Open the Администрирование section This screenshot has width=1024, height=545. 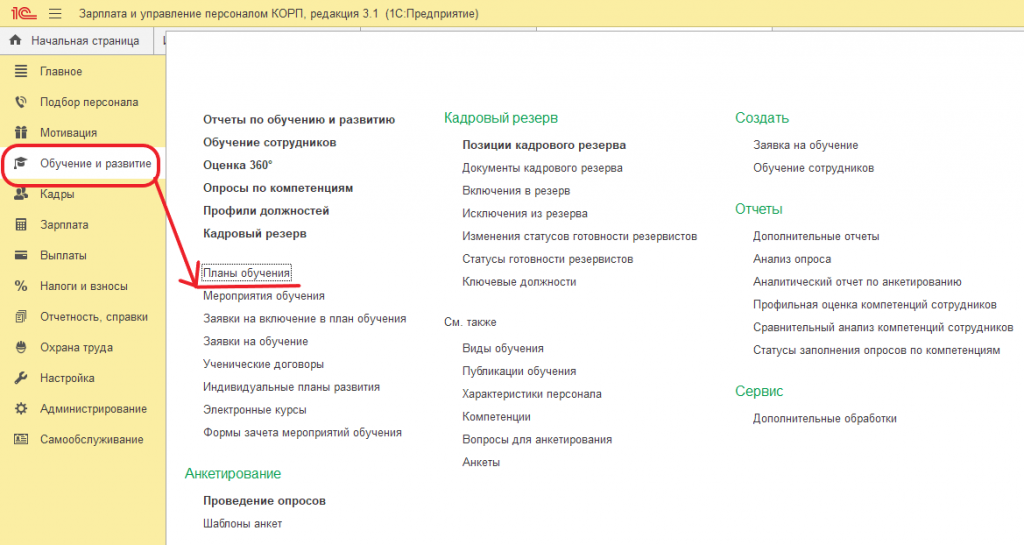(x=93, y=409)
